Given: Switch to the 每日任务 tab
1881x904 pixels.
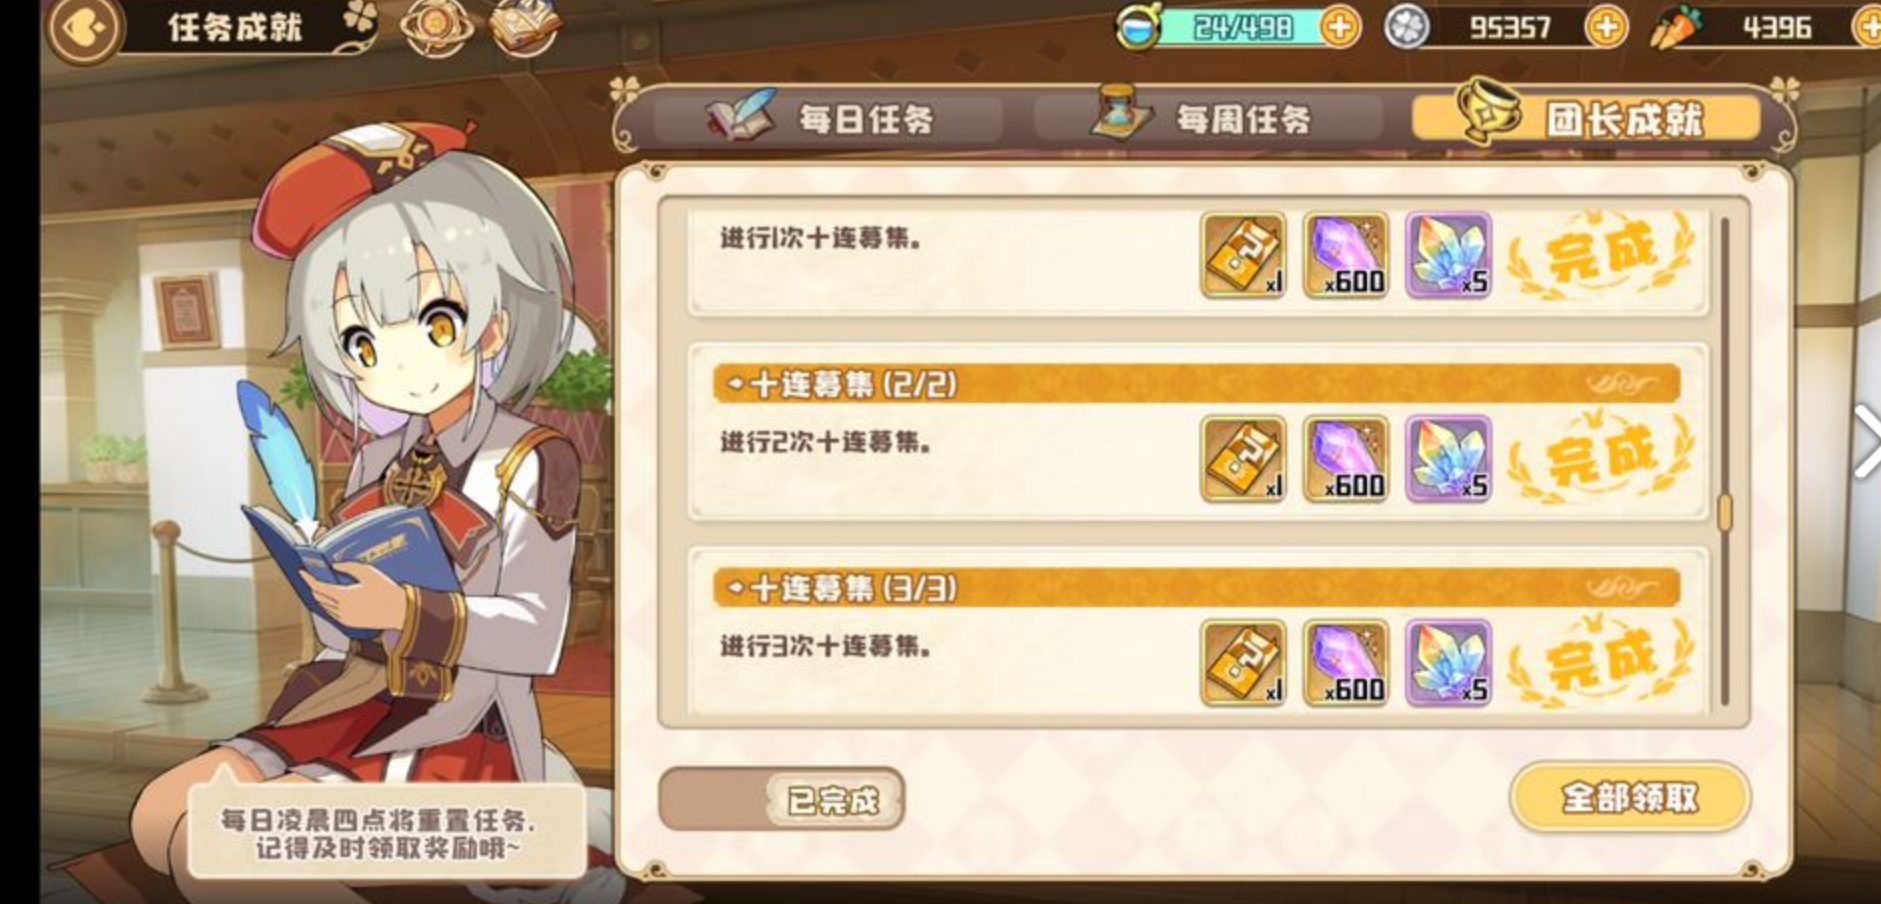Looking at the screenshot, I should [828, 120].
